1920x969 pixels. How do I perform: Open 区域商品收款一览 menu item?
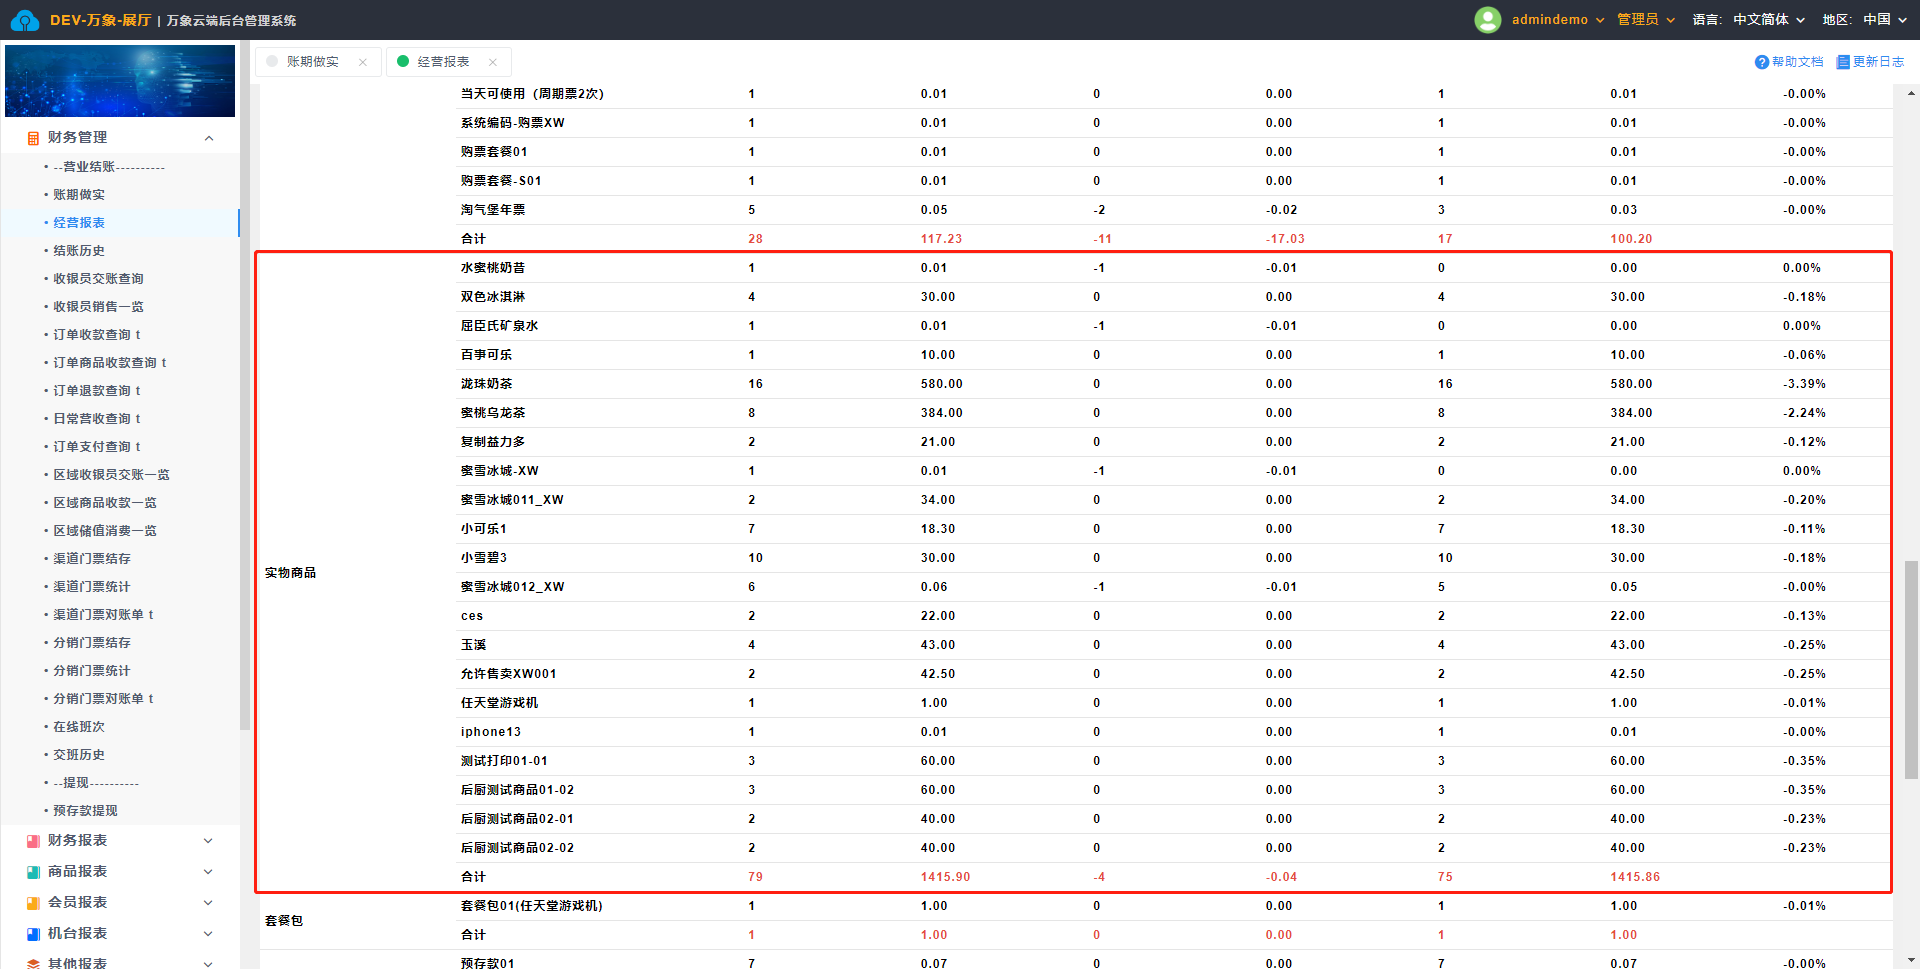click(x=105, y=503)
